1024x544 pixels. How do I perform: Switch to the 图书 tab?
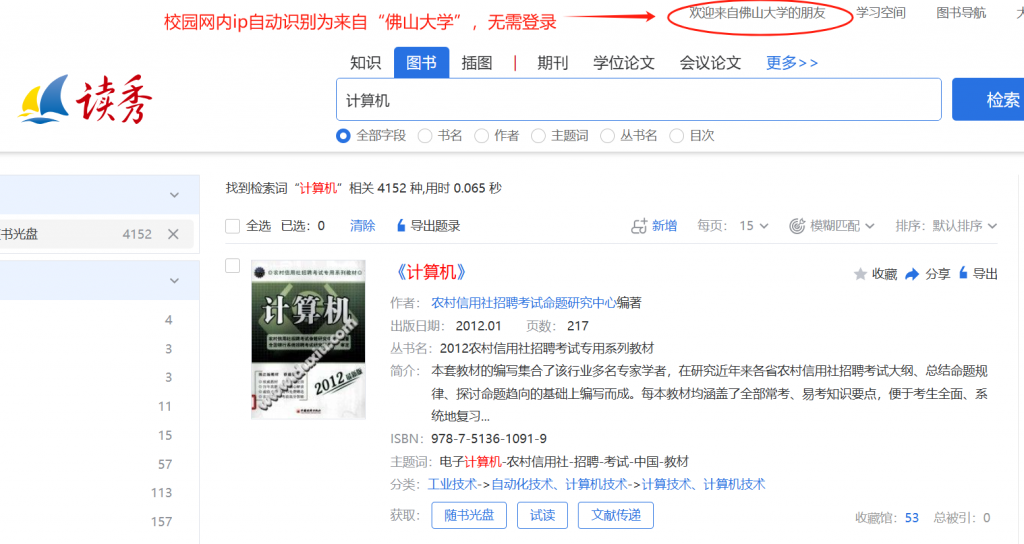(x=421, y=63)
